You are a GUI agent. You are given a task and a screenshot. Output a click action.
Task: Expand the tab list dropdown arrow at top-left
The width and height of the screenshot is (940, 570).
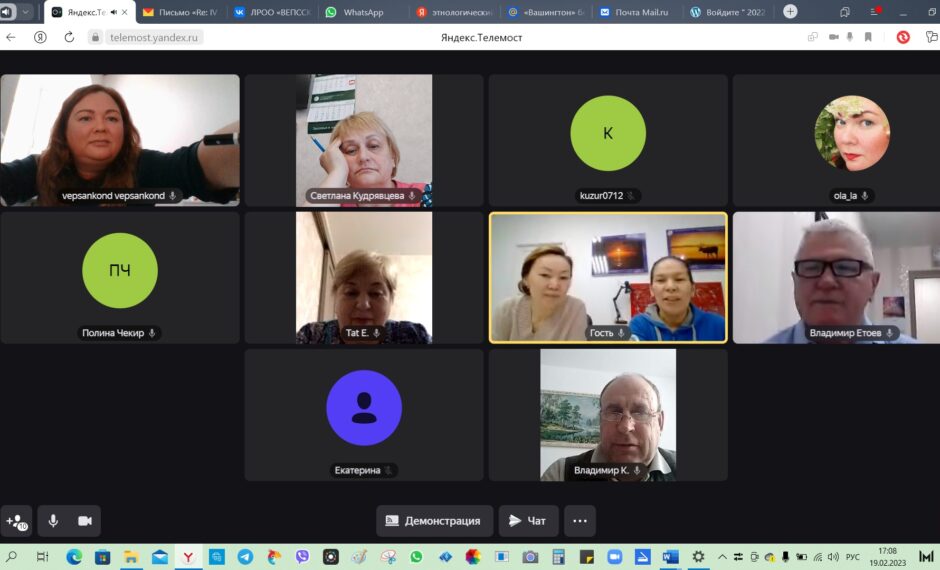(26, 12)
